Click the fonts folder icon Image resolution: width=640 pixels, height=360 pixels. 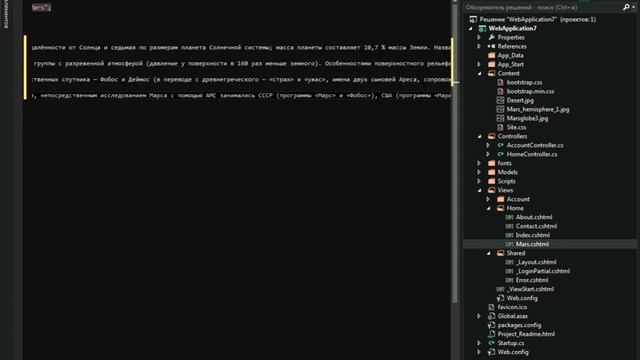(491, 163)
